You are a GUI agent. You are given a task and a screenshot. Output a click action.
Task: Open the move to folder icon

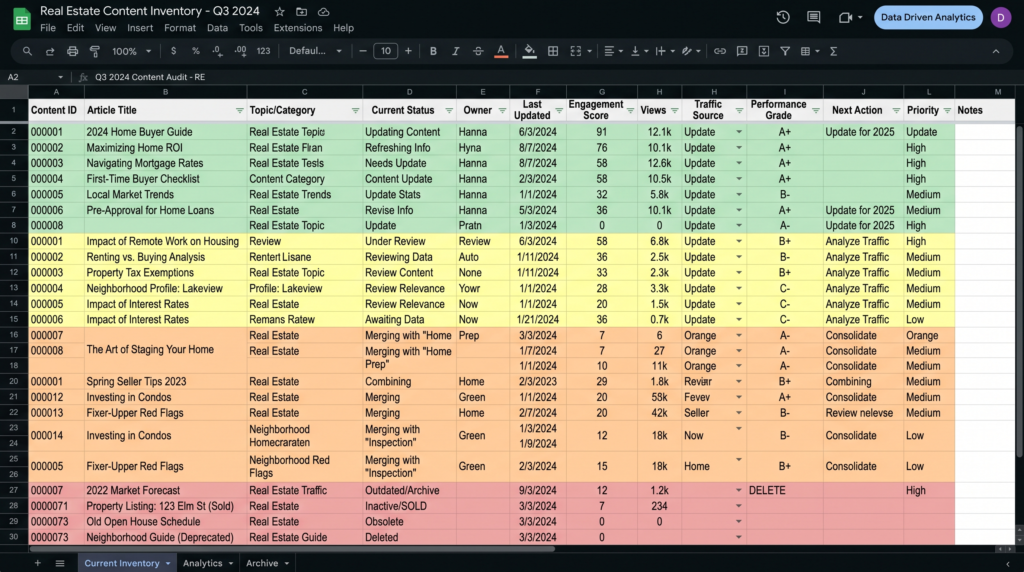click(301, 12)
